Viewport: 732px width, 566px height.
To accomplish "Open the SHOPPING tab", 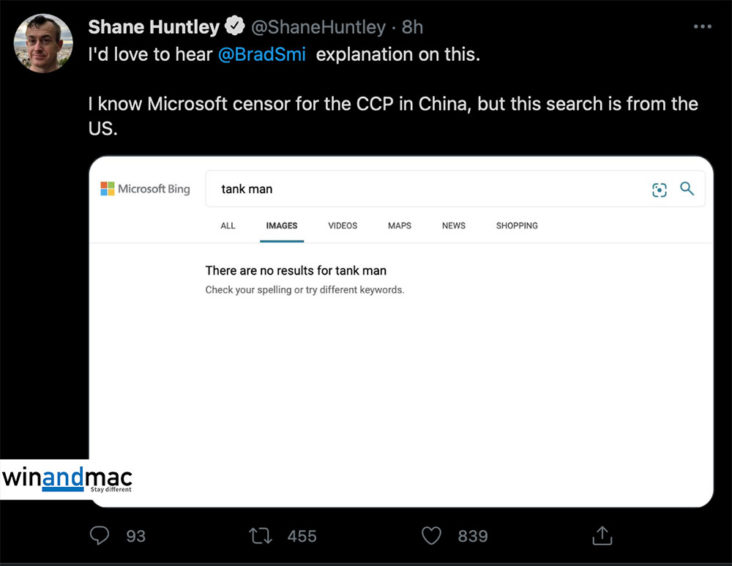I will [516, 226].
